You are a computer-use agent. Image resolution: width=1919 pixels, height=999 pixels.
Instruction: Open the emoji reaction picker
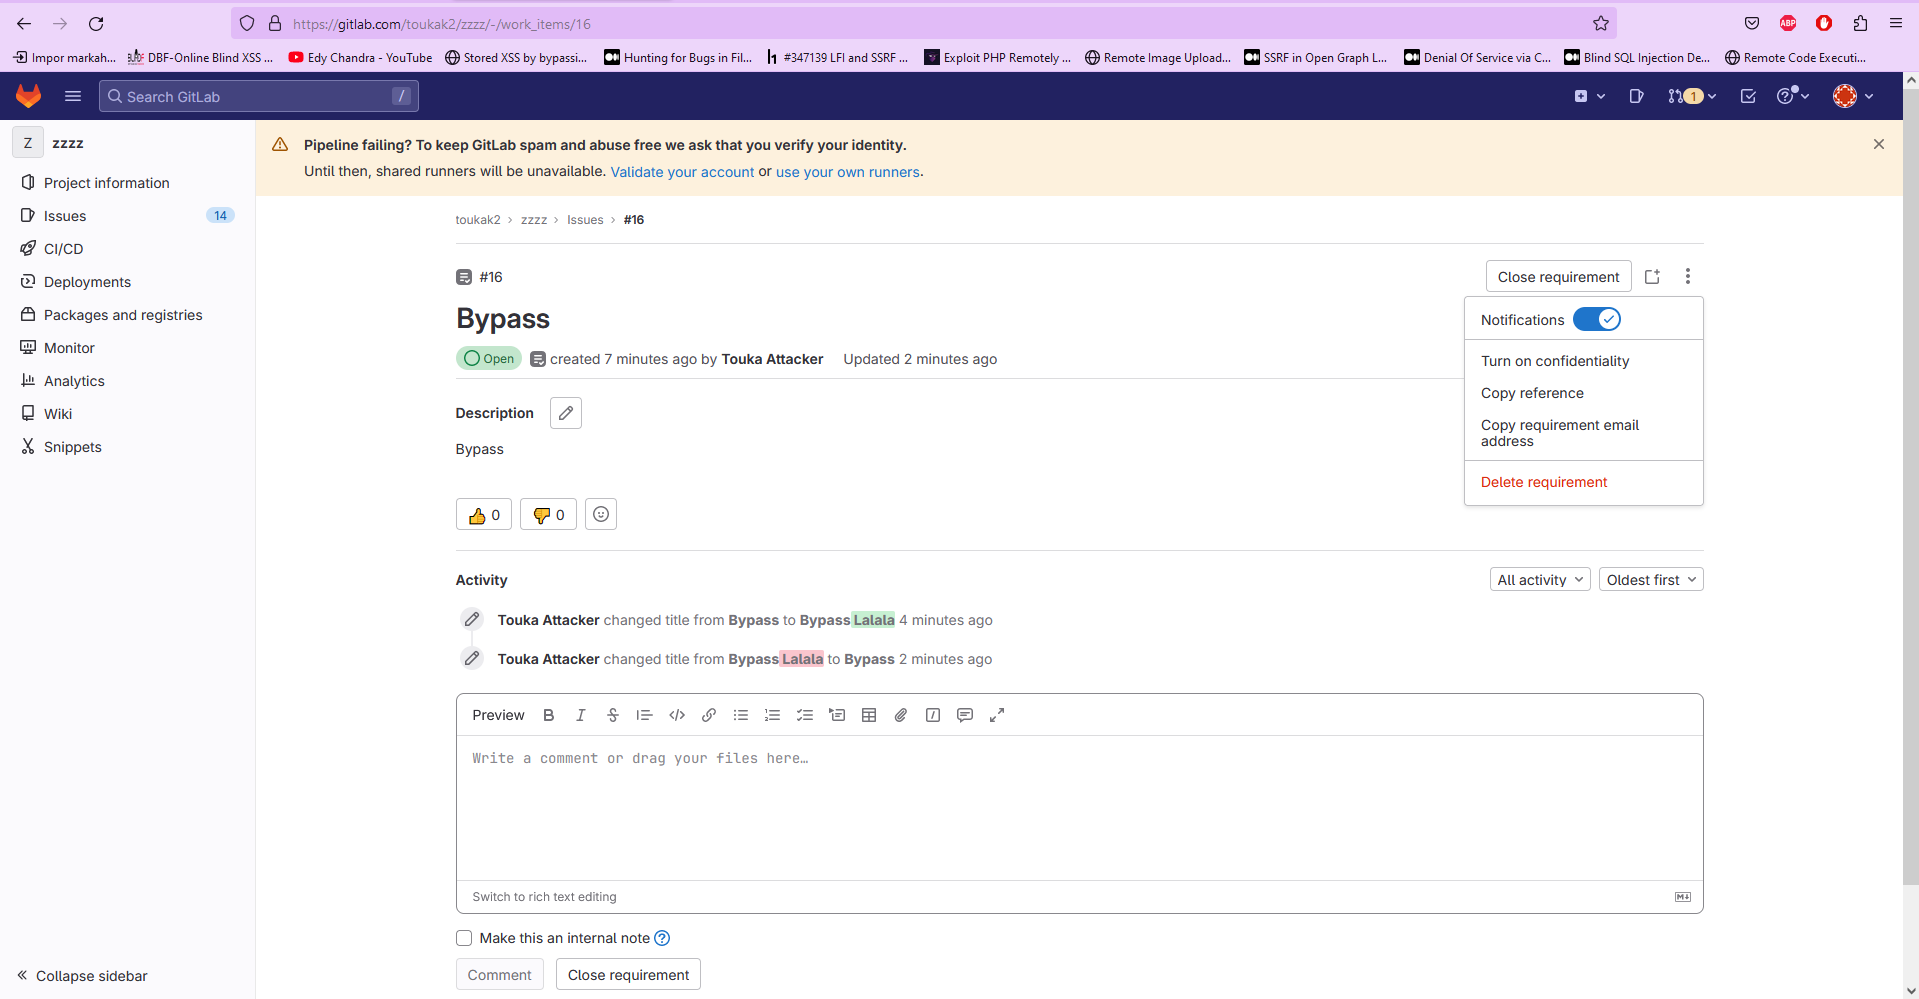pyautogui.click(x=601, y=515)
